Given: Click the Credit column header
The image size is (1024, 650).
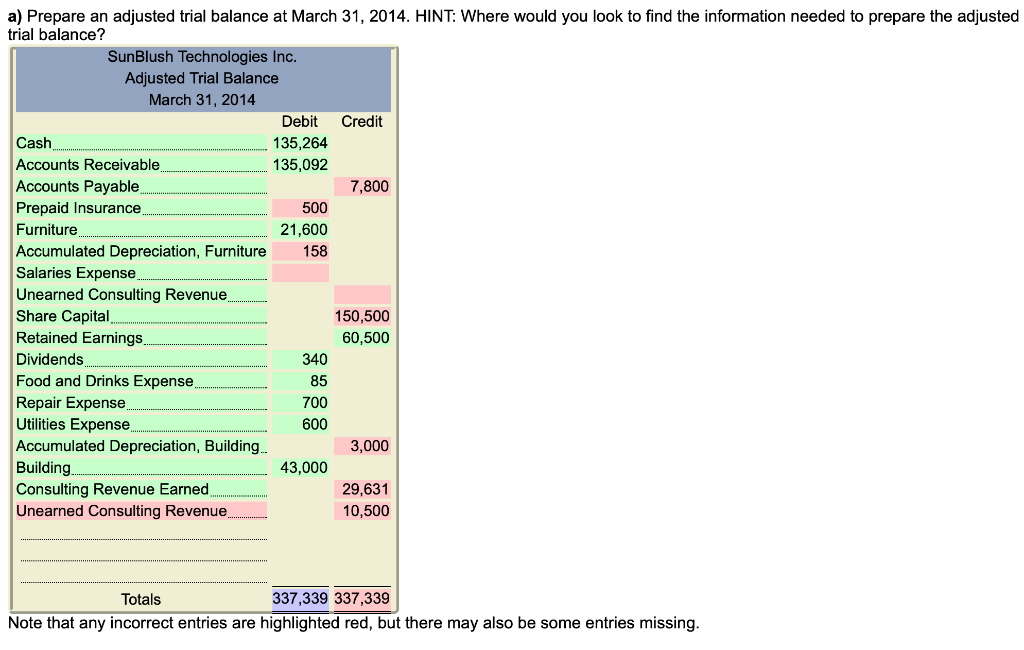Looking at the screenshot, I should coord(361,121).
